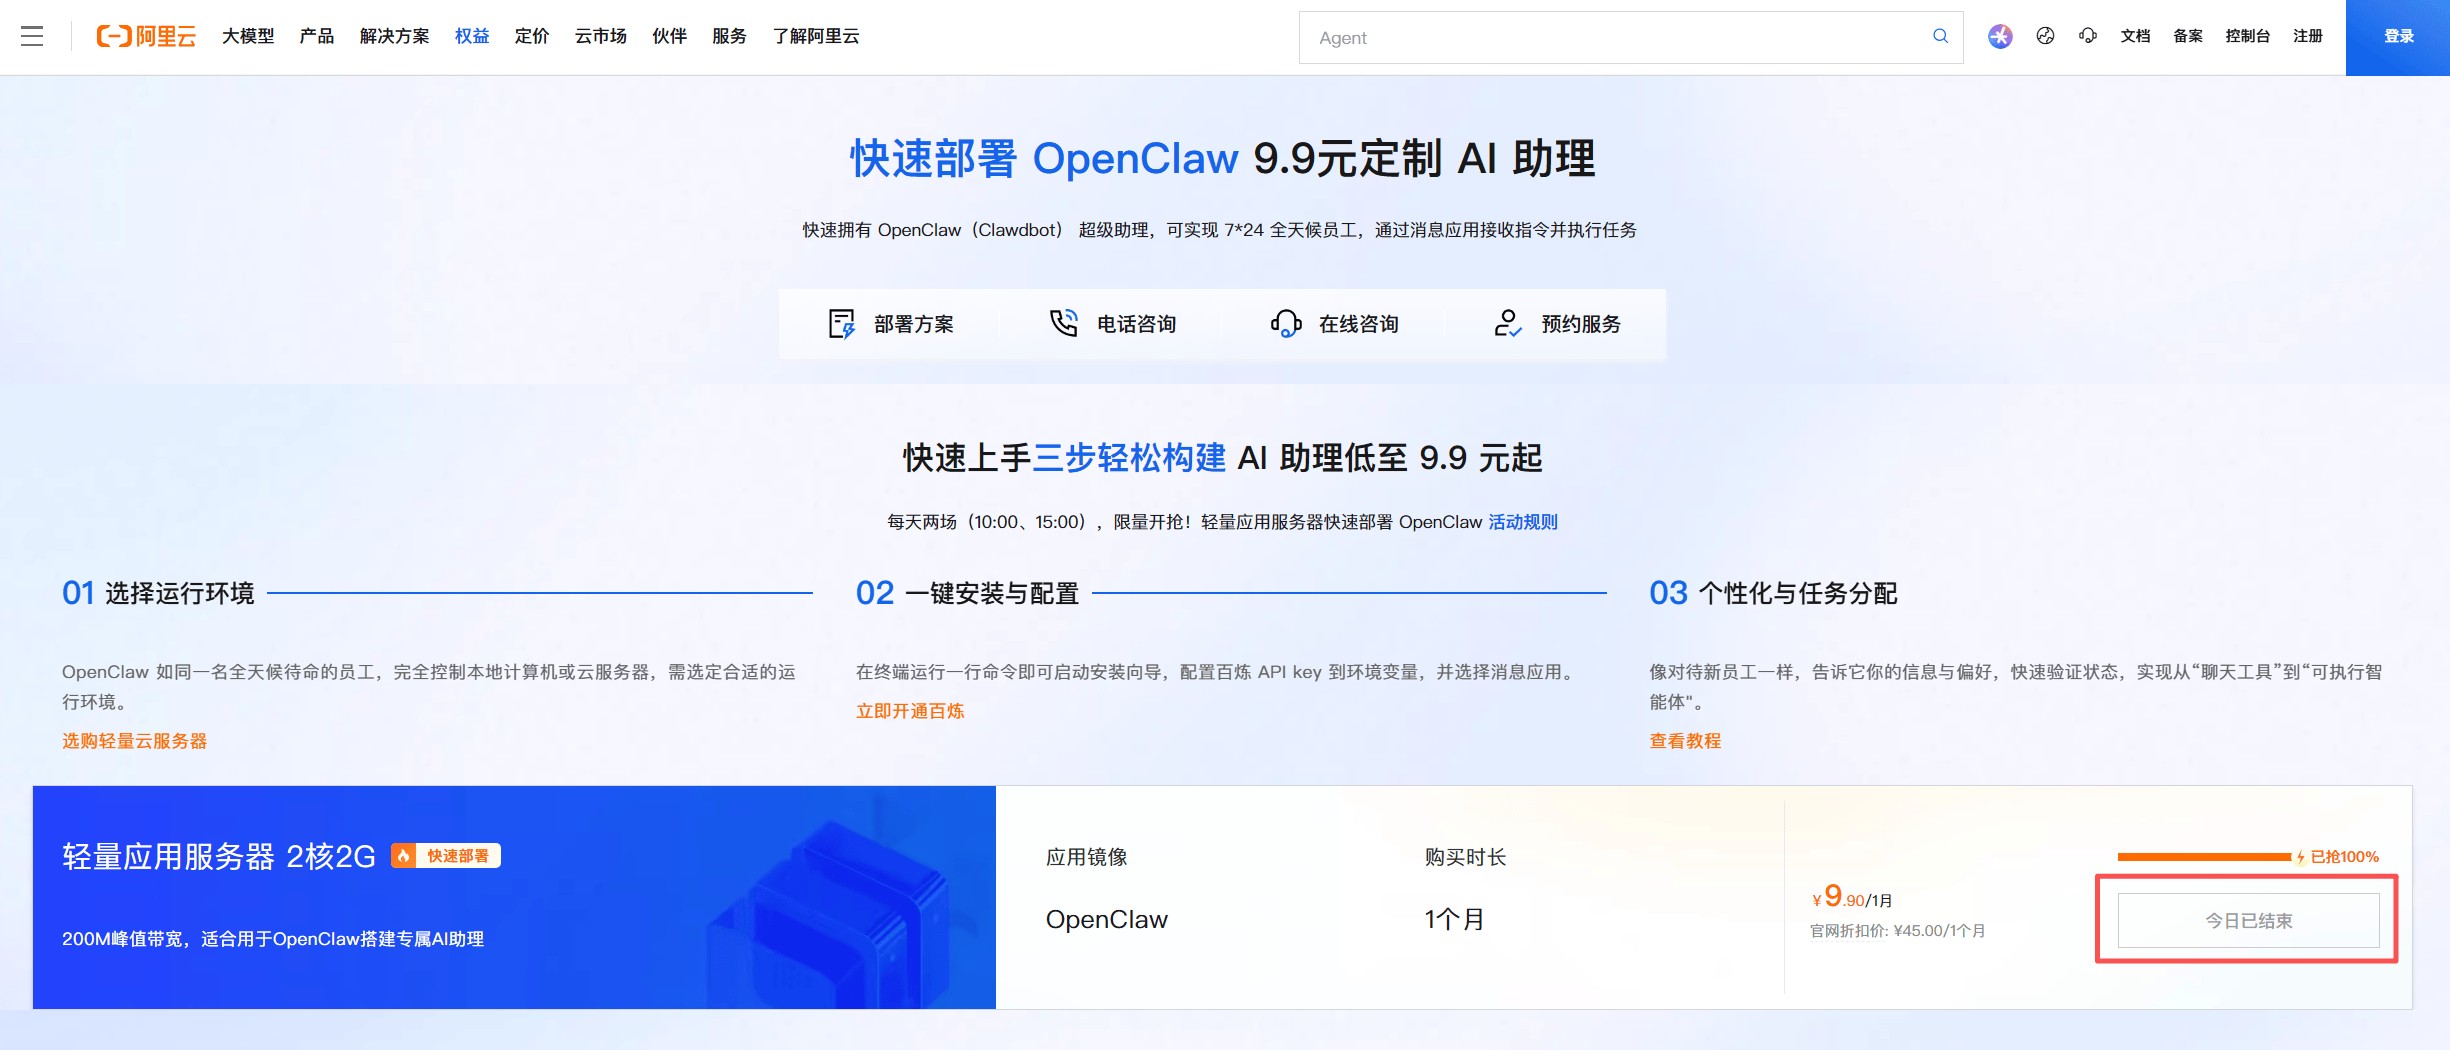Open the purple AI assistant icon

point(2001,36)
